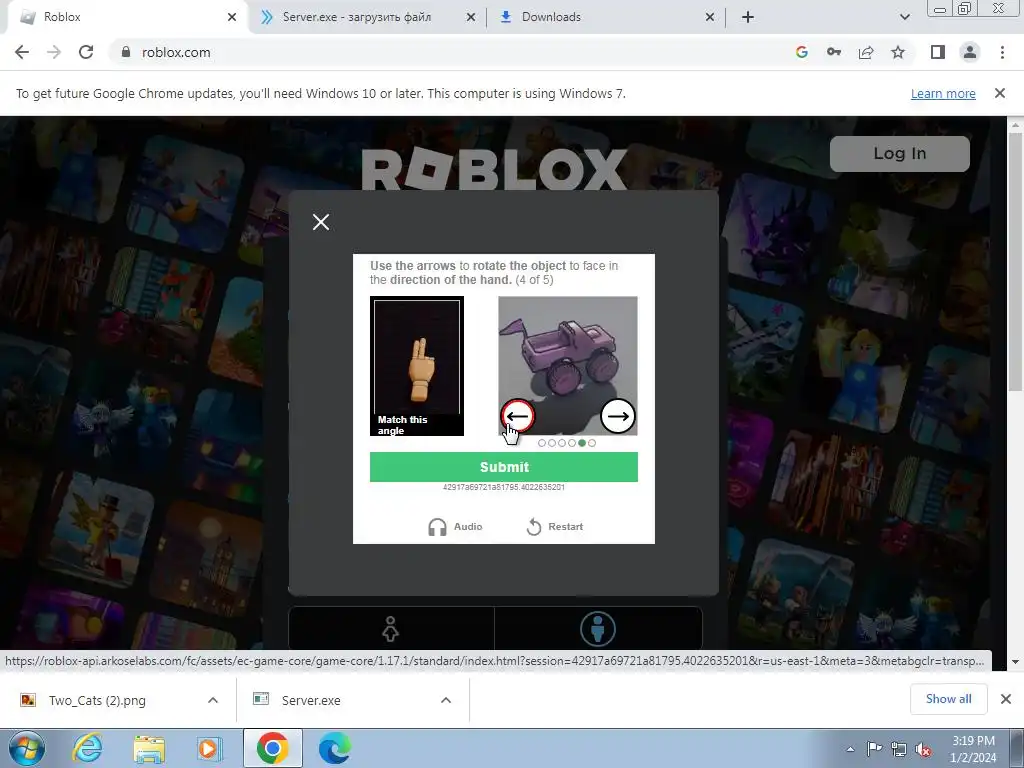Viewport: 1024px width, 768px height.
Task: Select the male gender icon
Action: 598,630
